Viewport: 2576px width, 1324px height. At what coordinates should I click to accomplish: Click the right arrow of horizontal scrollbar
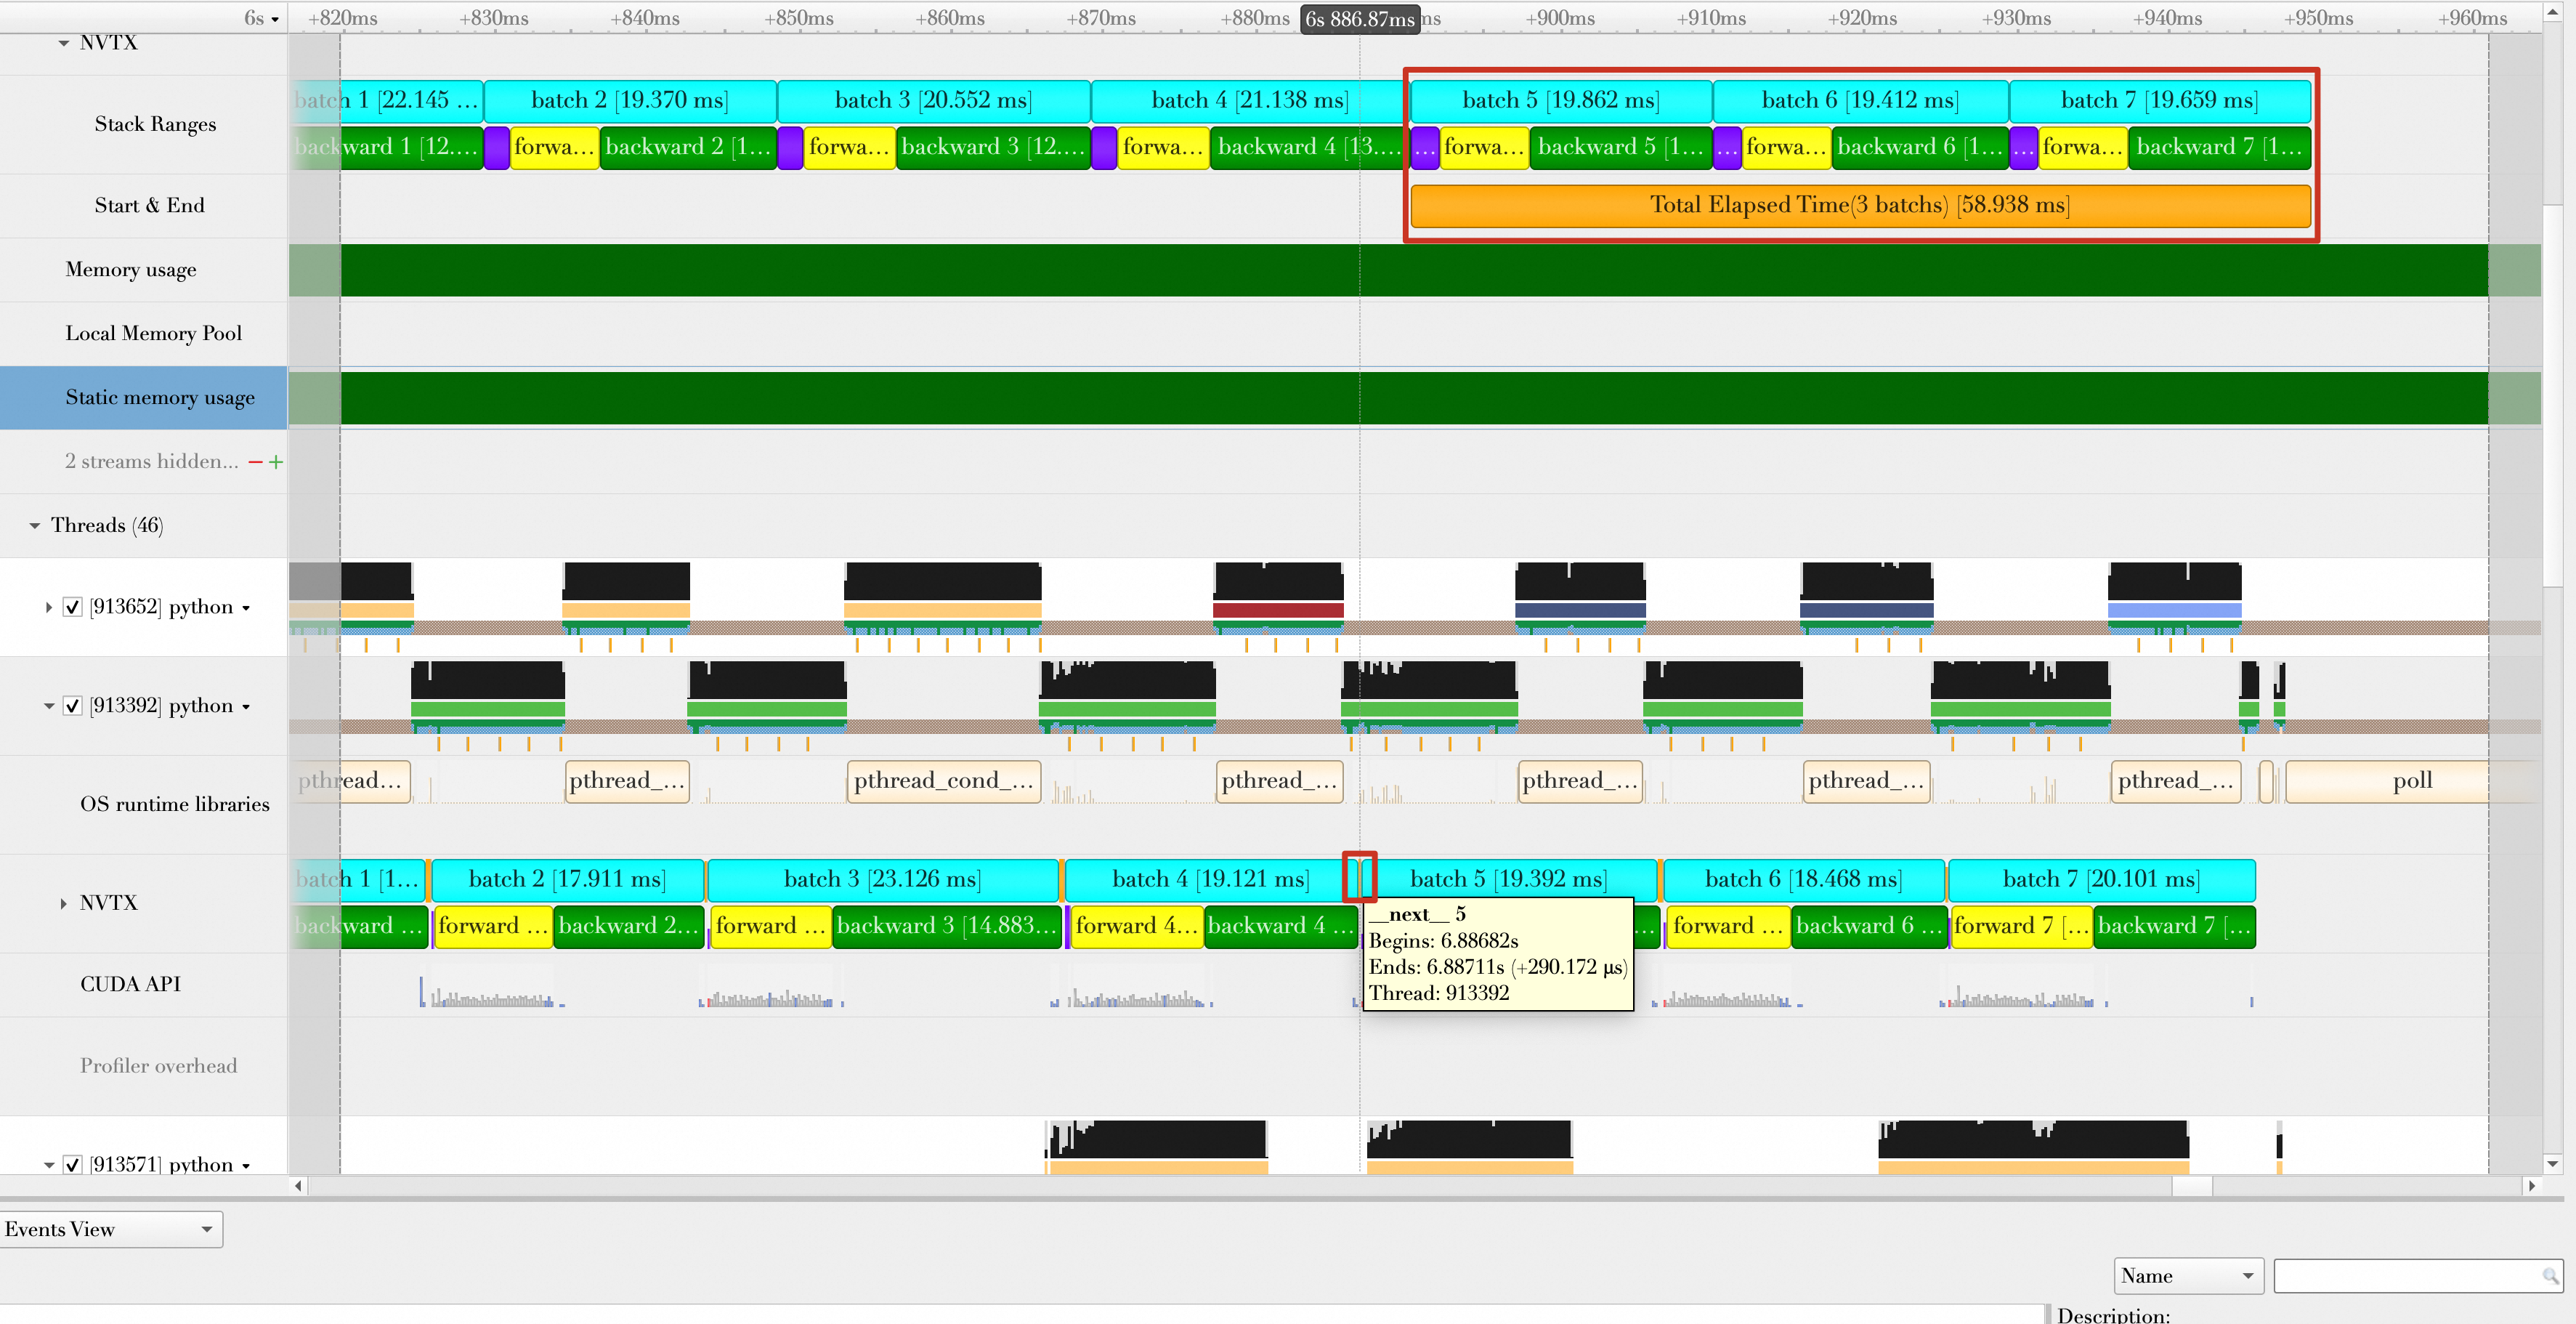click(x=2531, y=1186)
